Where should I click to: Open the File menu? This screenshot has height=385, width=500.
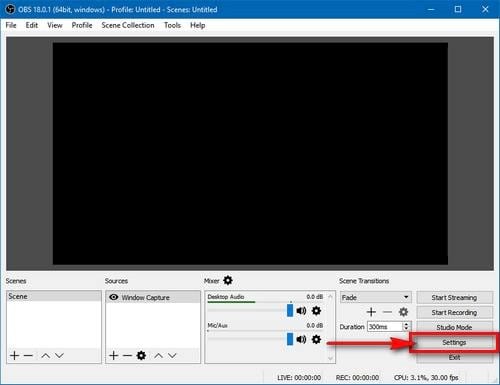click(x=11, y=25)
